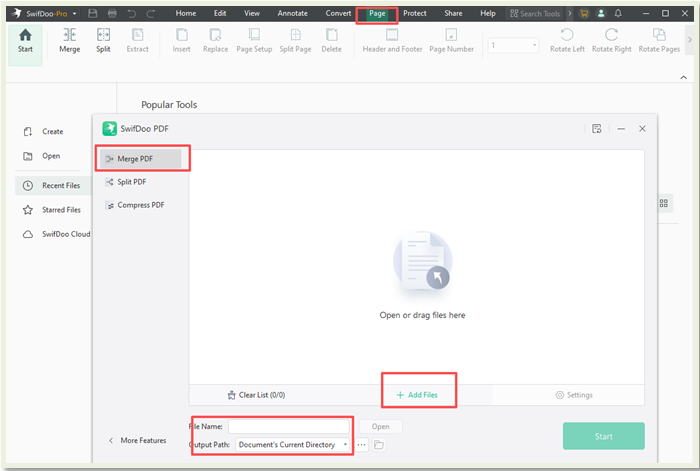Viewport: 700px width, 471px height.
Task: Go back to More Features
Action: click(138, 440)
